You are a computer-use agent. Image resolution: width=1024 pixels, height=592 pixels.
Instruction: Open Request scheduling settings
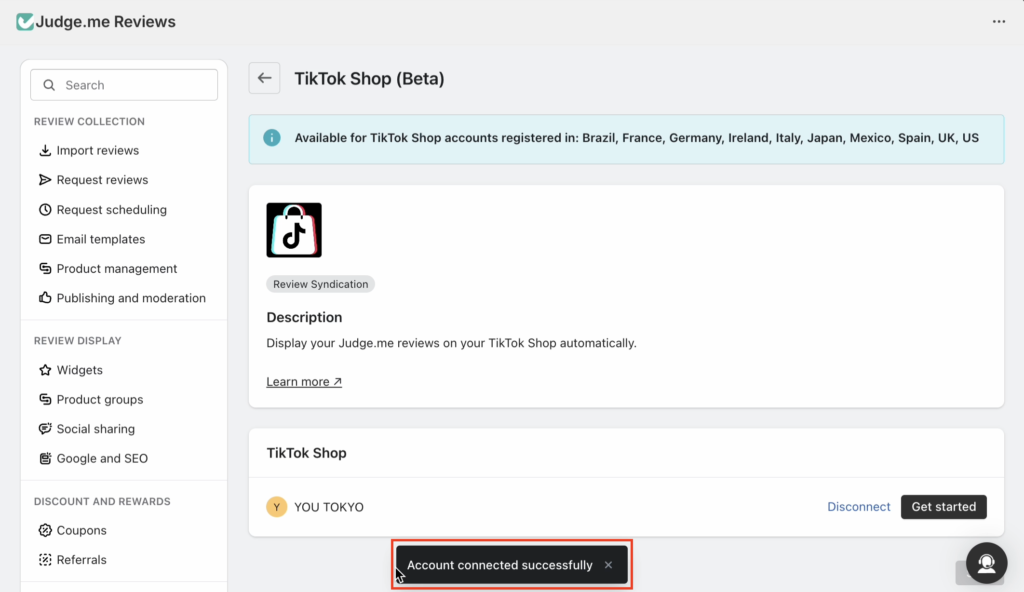pos(111,210)
